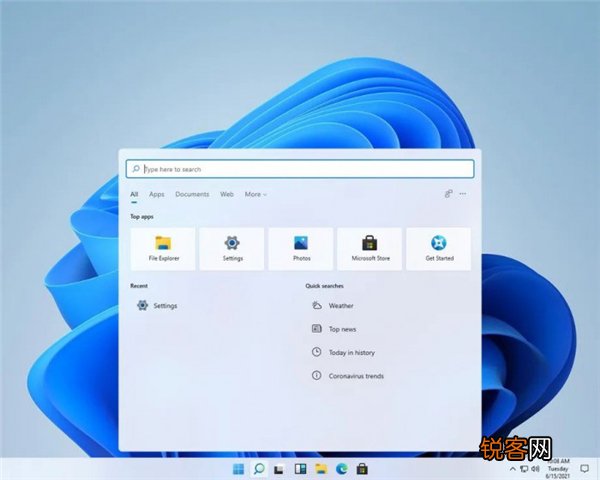
Task: Open the network status tray icon
Action: [x=524, y=469]
